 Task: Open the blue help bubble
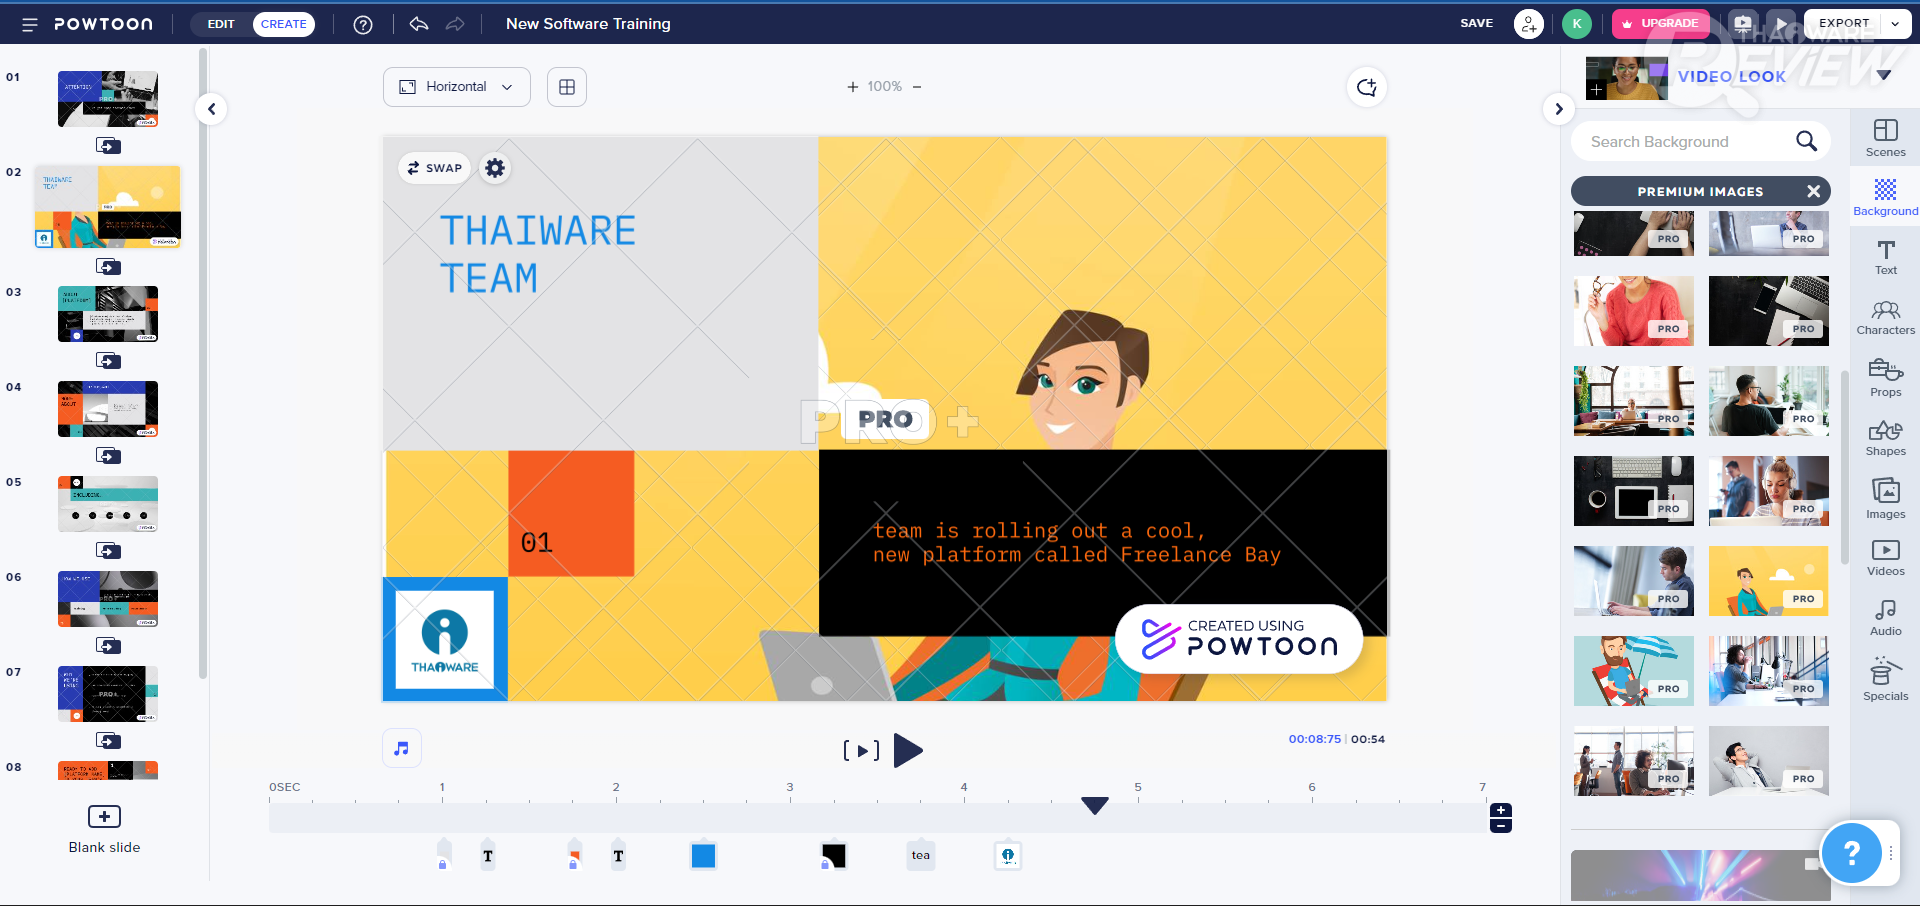1852,853
